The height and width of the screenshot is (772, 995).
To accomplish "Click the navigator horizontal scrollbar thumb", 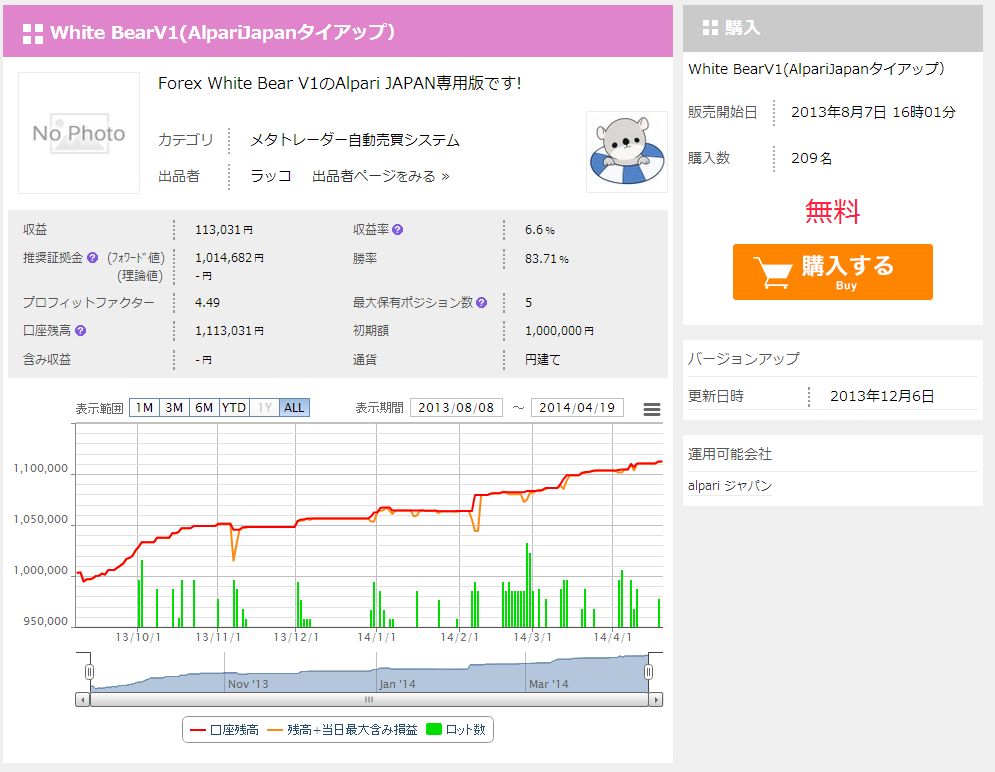I will point(369,700).
